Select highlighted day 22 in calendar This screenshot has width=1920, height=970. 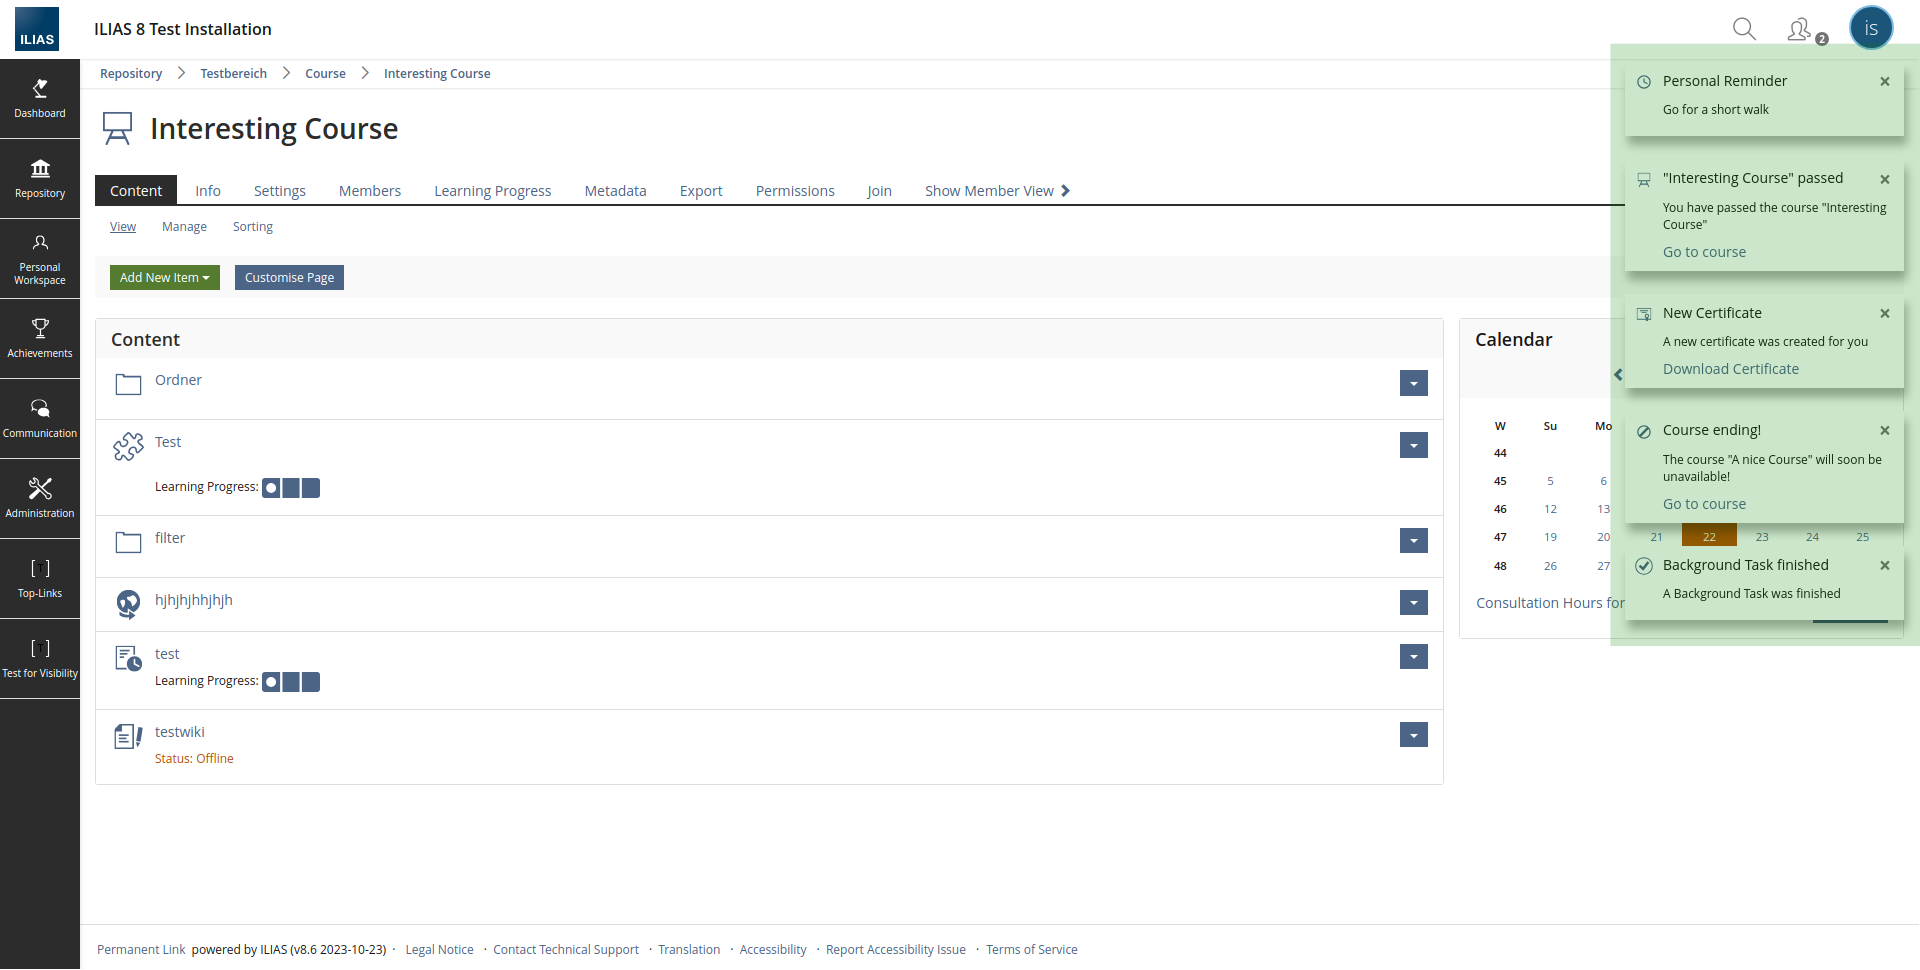[x=1709, y=537]
